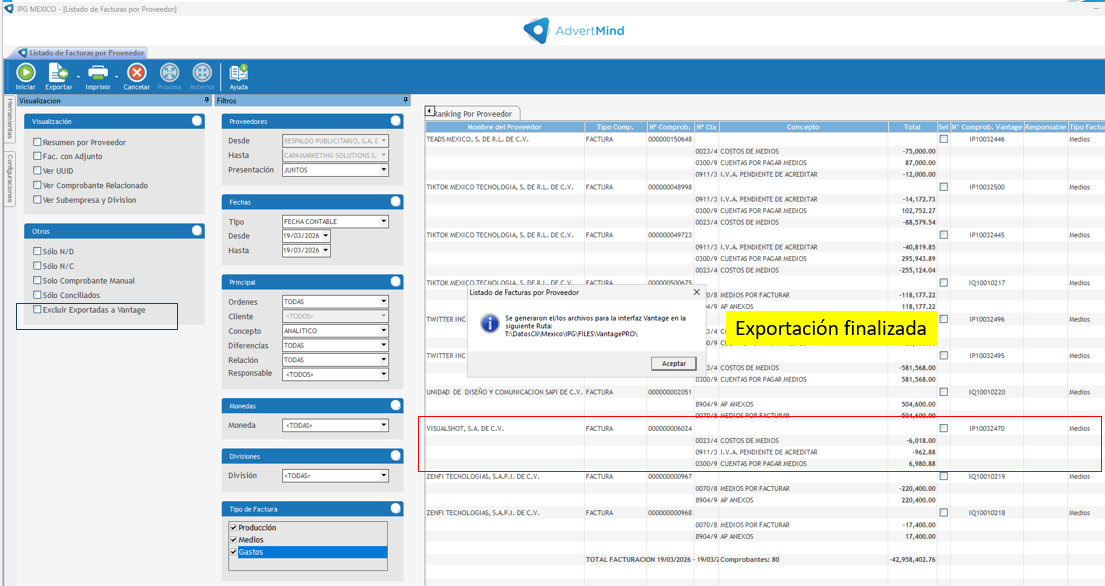Enable Sólo Comprobante Manual

[x=37, y=280]
